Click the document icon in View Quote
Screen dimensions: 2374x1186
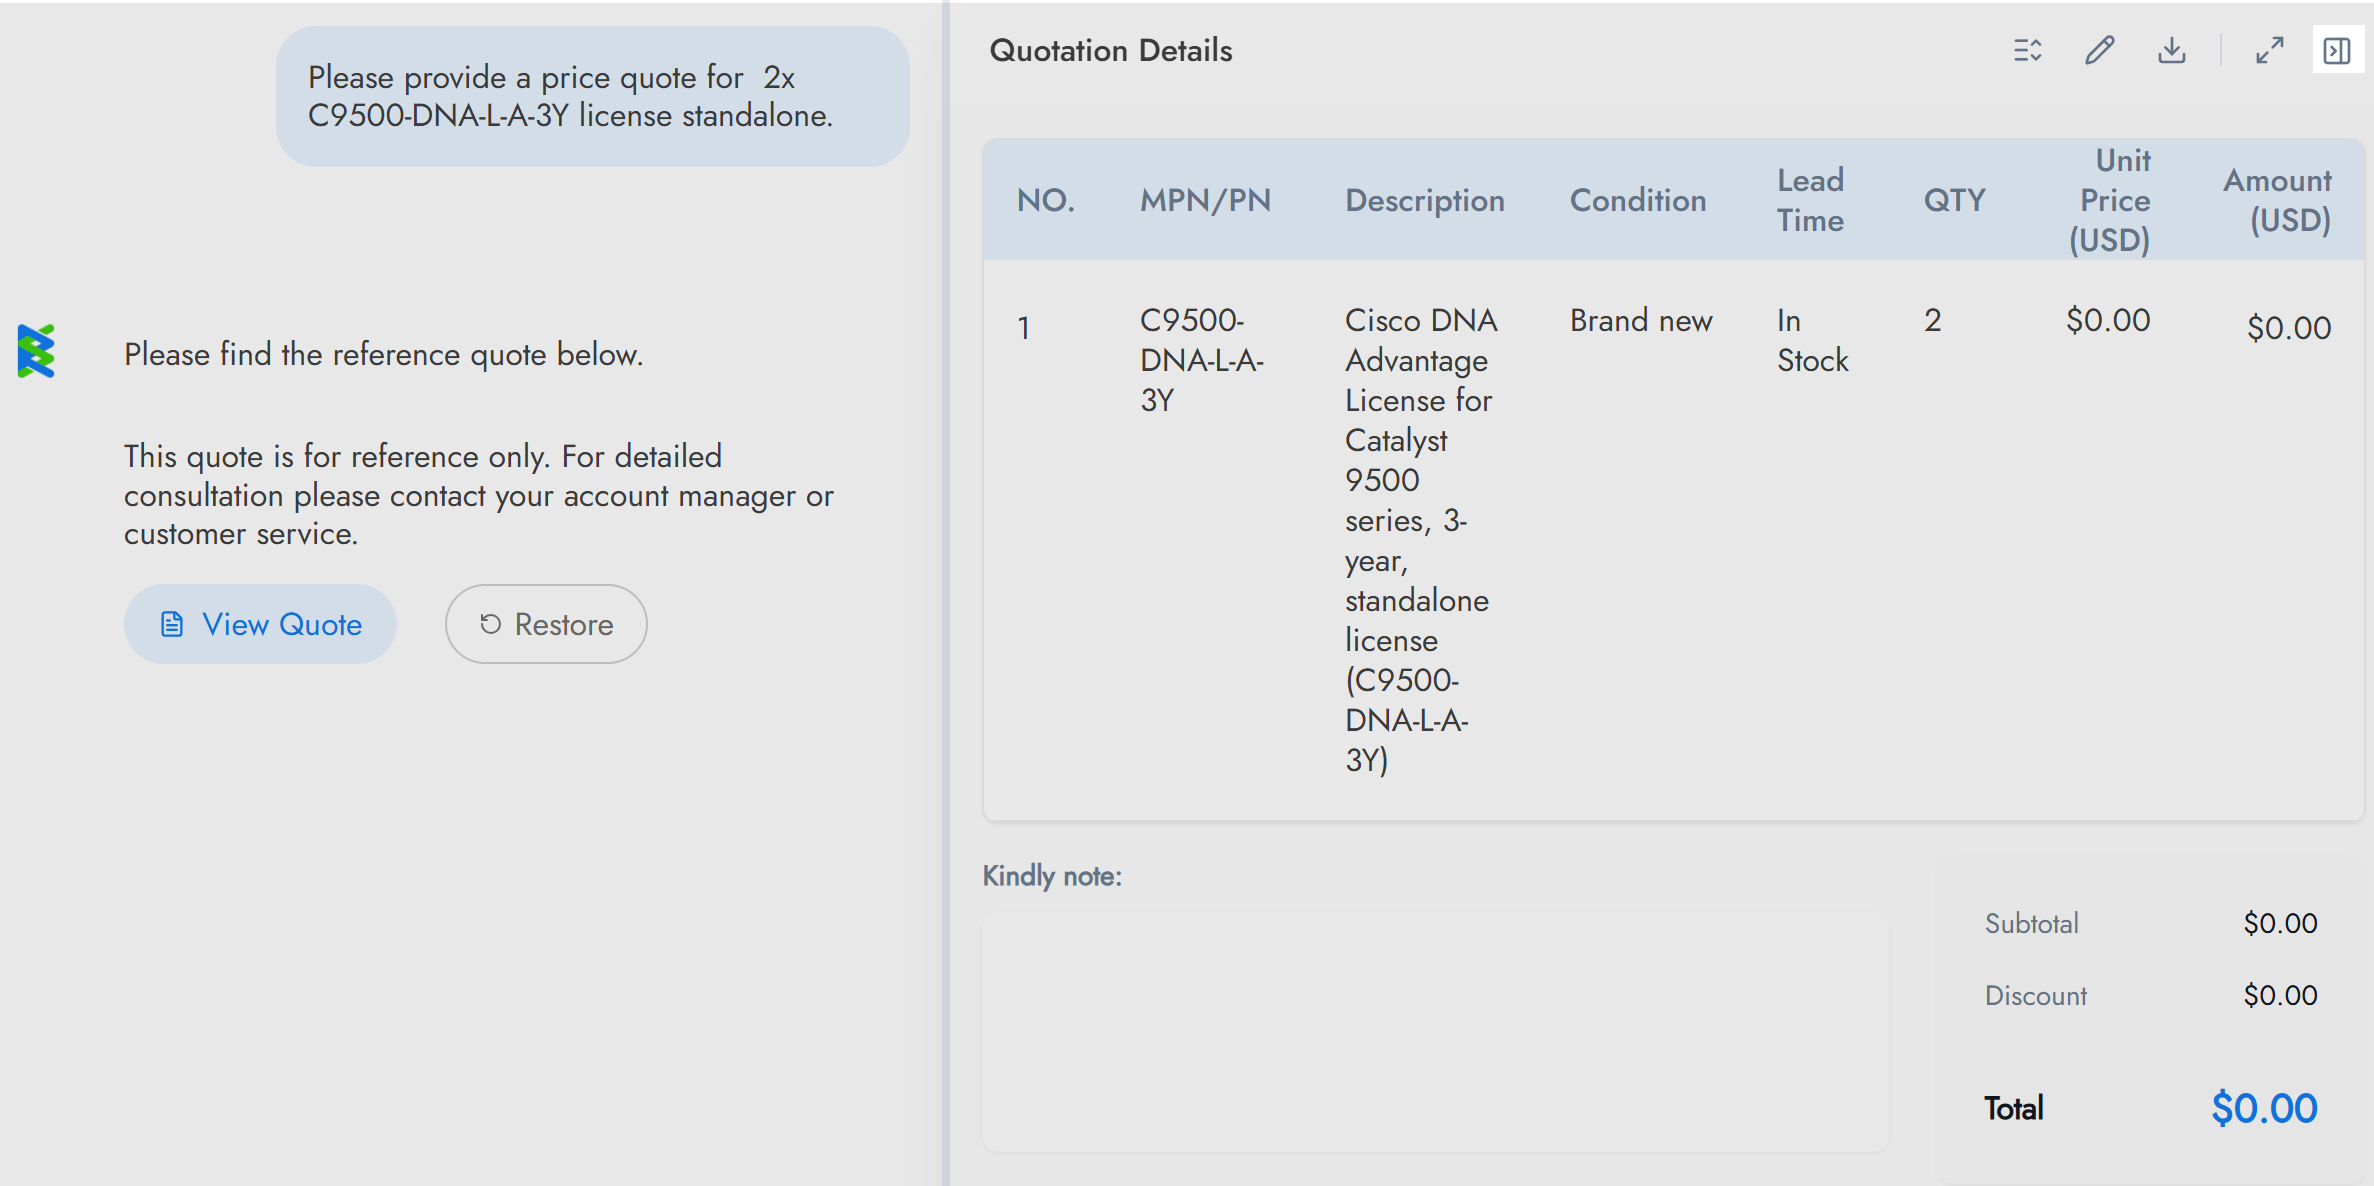(x=172, y=624)
